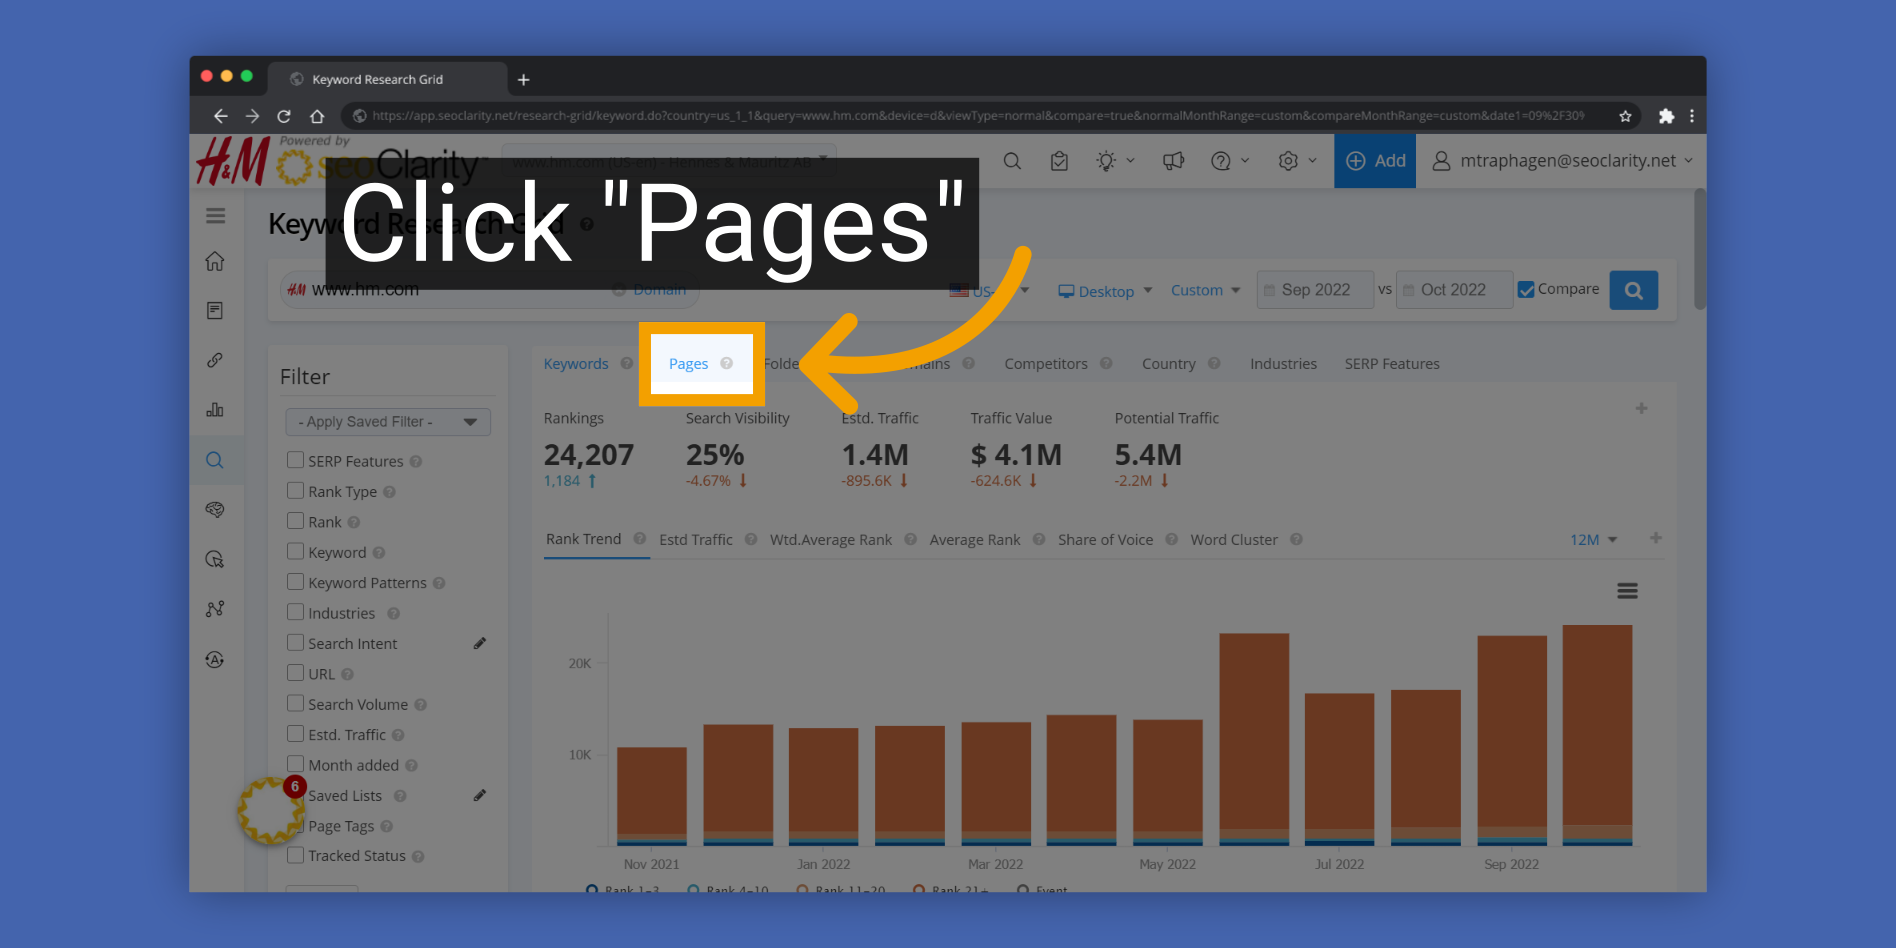Open the browser extensions puzzle icon

tap(1666, 116)
